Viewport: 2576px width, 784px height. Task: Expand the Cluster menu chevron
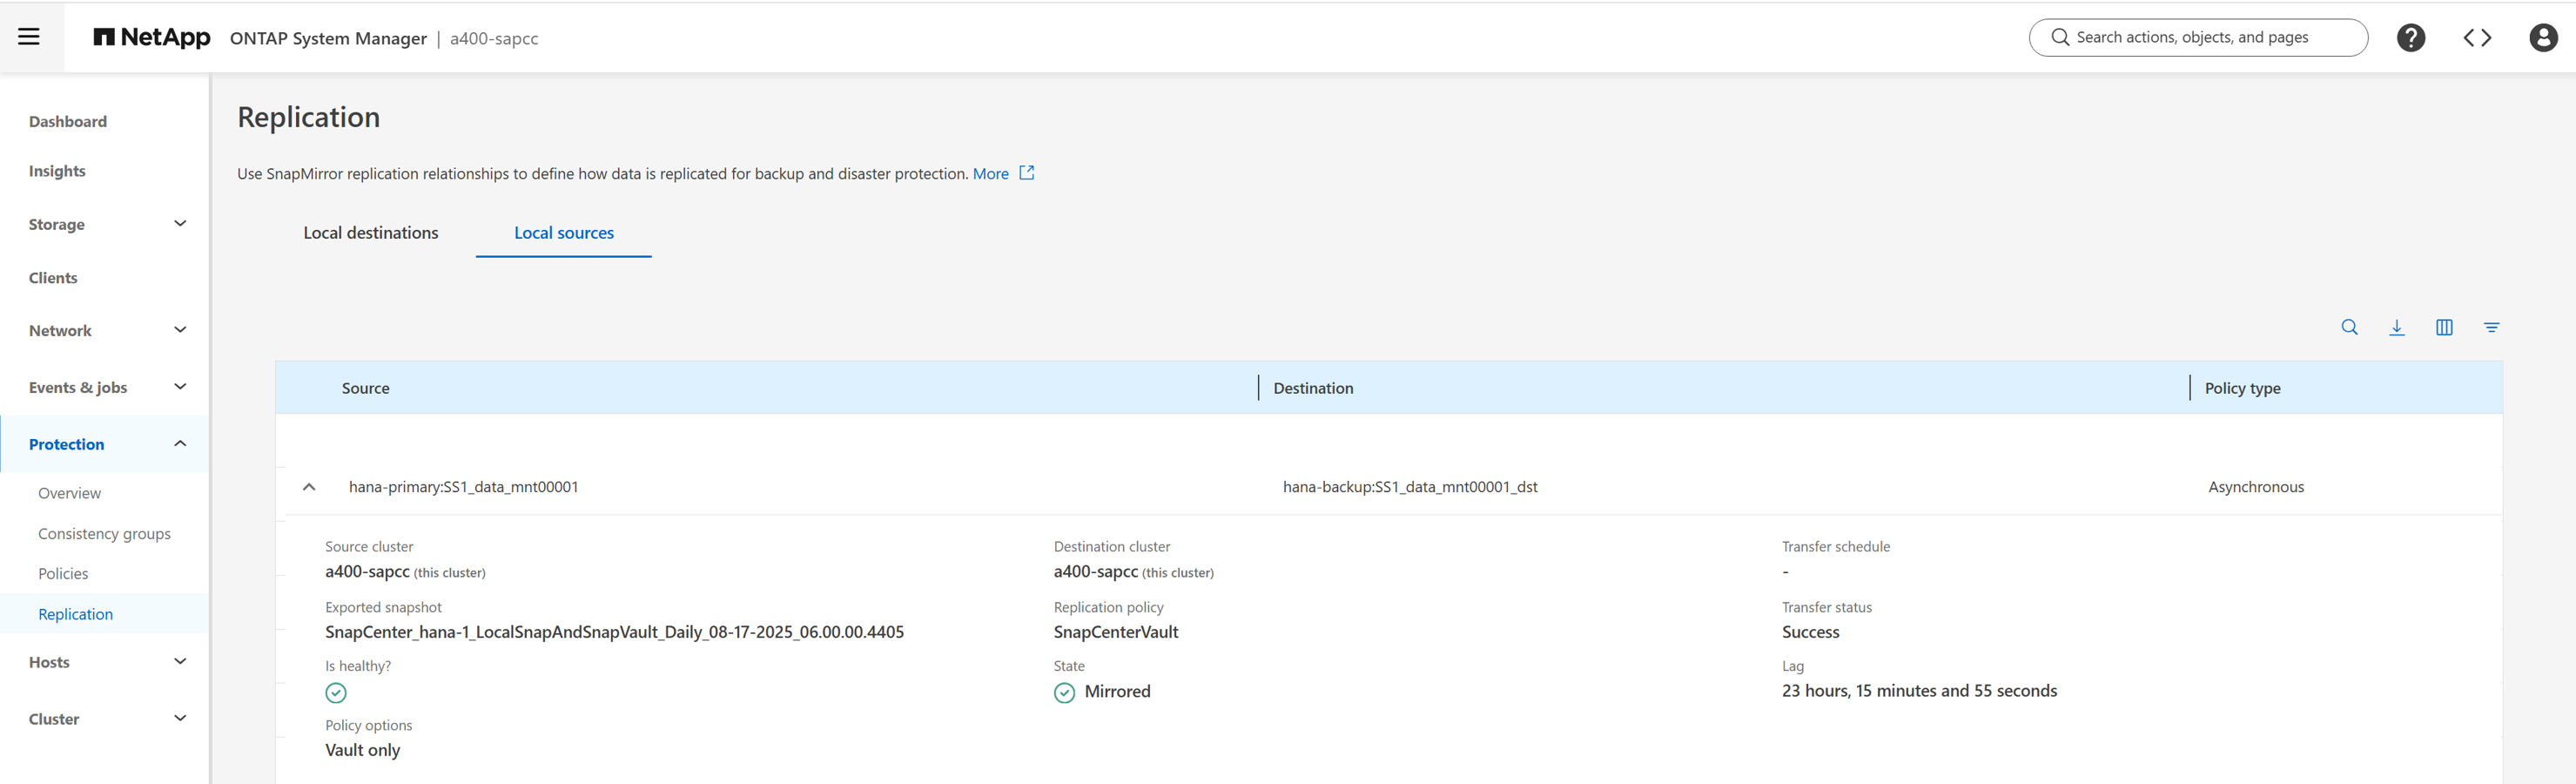pos(180,718)
